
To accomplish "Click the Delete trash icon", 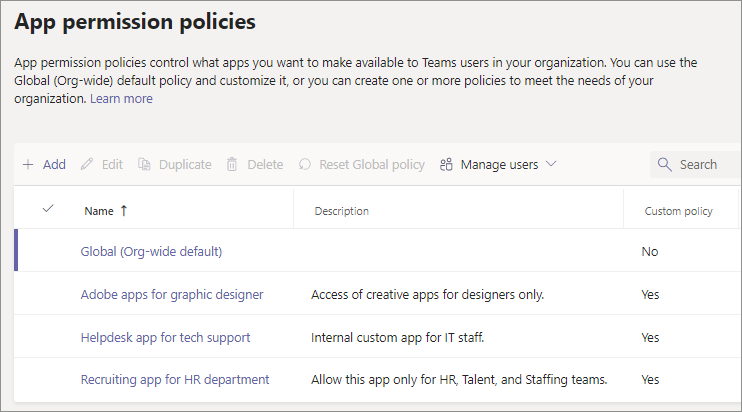I will pyautogui.click(x=232, y=164).
